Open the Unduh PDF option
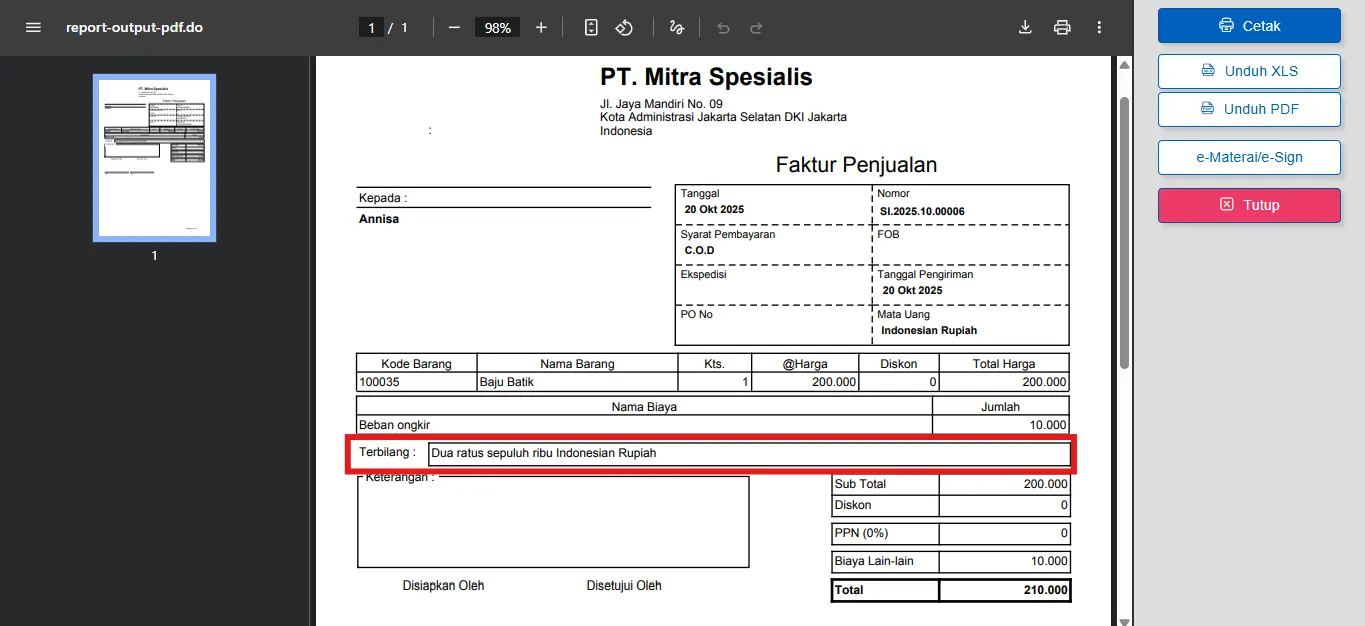This screenshot has height=626, width=1365. point(1248,109)
